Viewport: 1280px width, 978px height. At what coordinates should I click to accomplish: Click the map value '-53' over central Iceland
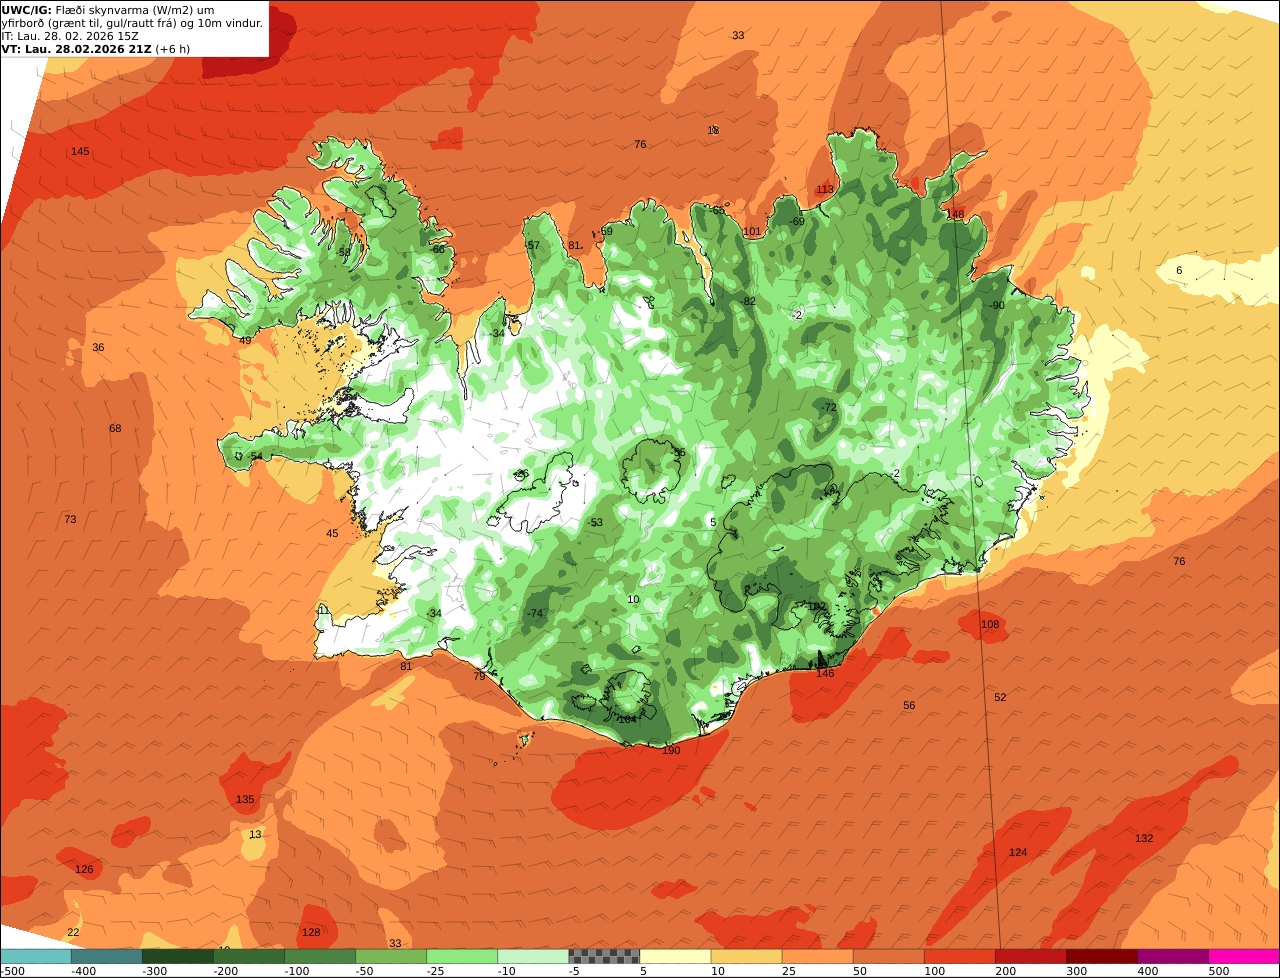[595, 522]
